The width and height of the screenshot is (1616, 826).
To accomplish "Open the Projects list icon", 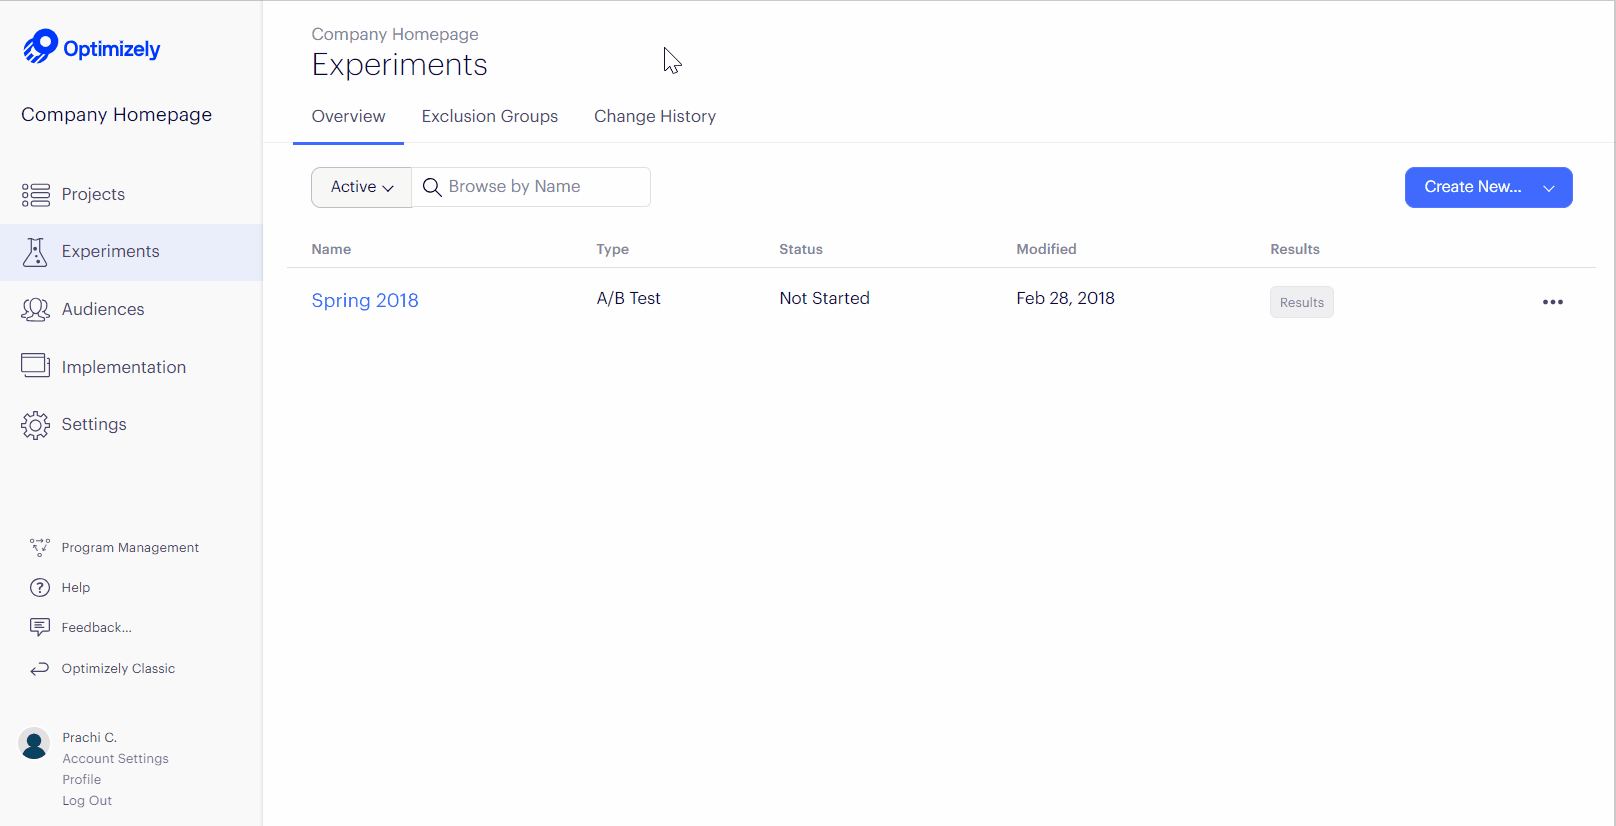I will (x=36, y=195).
